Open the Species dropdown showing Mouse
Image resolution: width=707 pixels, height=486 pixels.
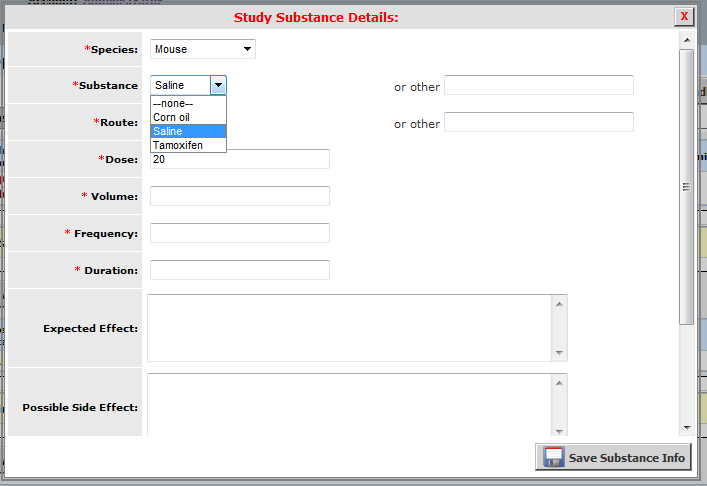click(202, 49)
